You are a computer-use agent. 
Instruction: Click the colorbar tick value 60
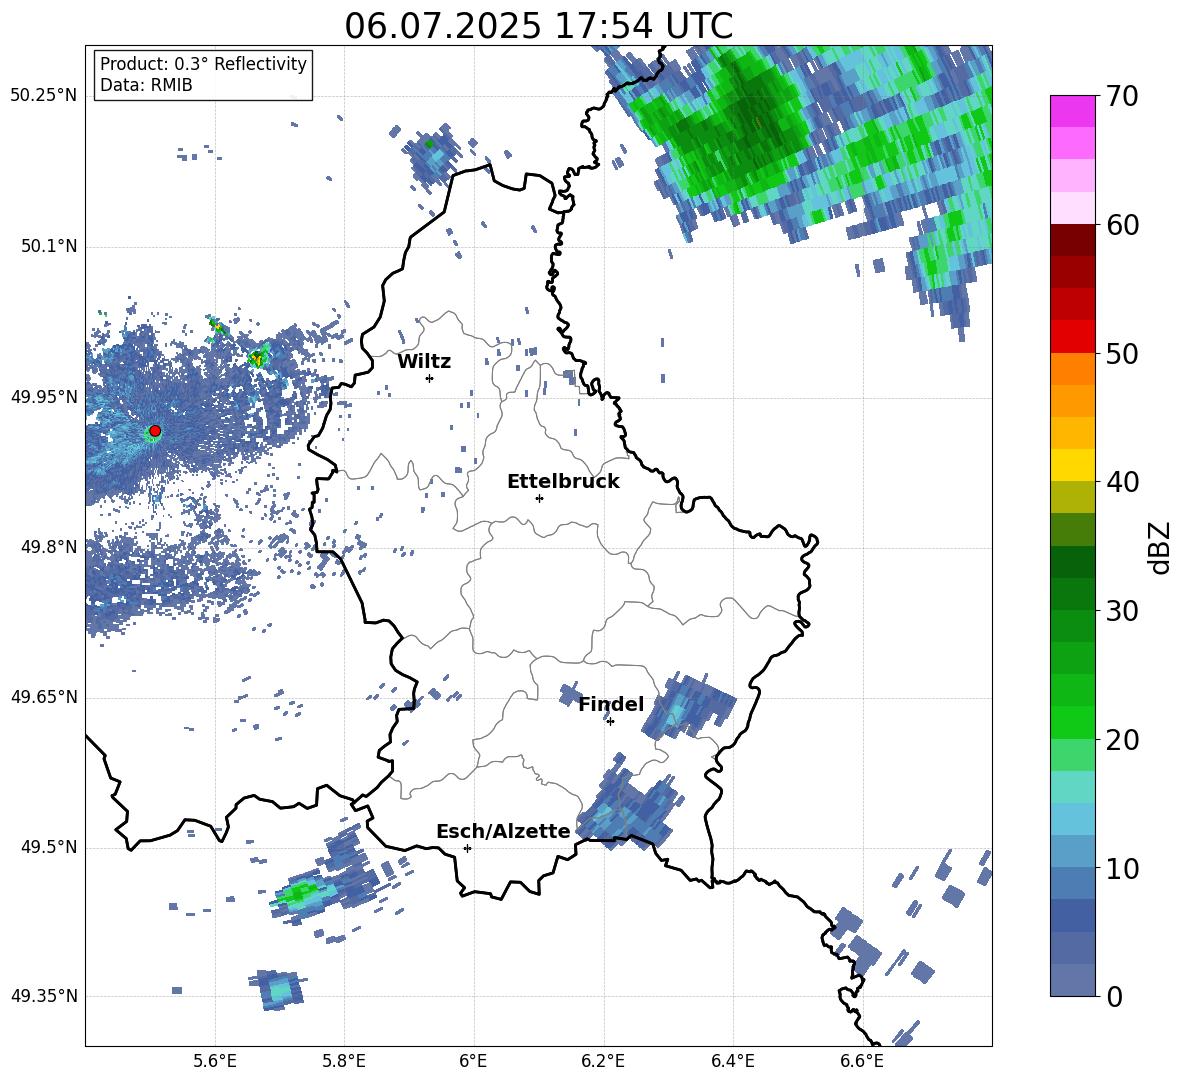(x=1122, y=225)
